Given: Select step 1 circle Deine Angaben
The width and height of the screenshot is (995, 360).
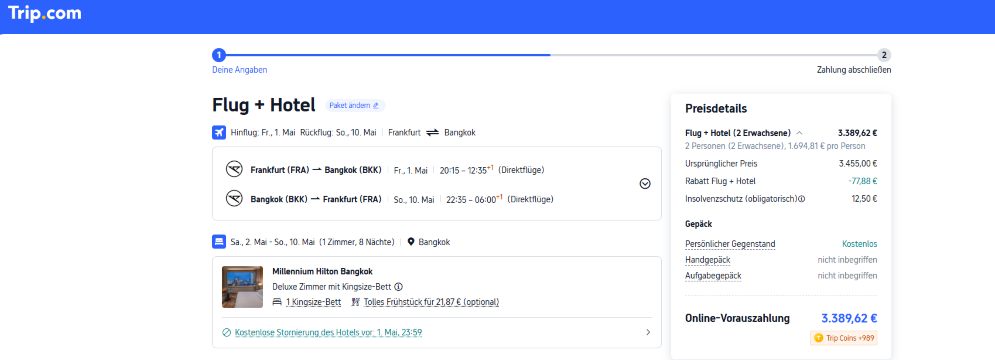Looking at the screenshot, I should point(218,55).
